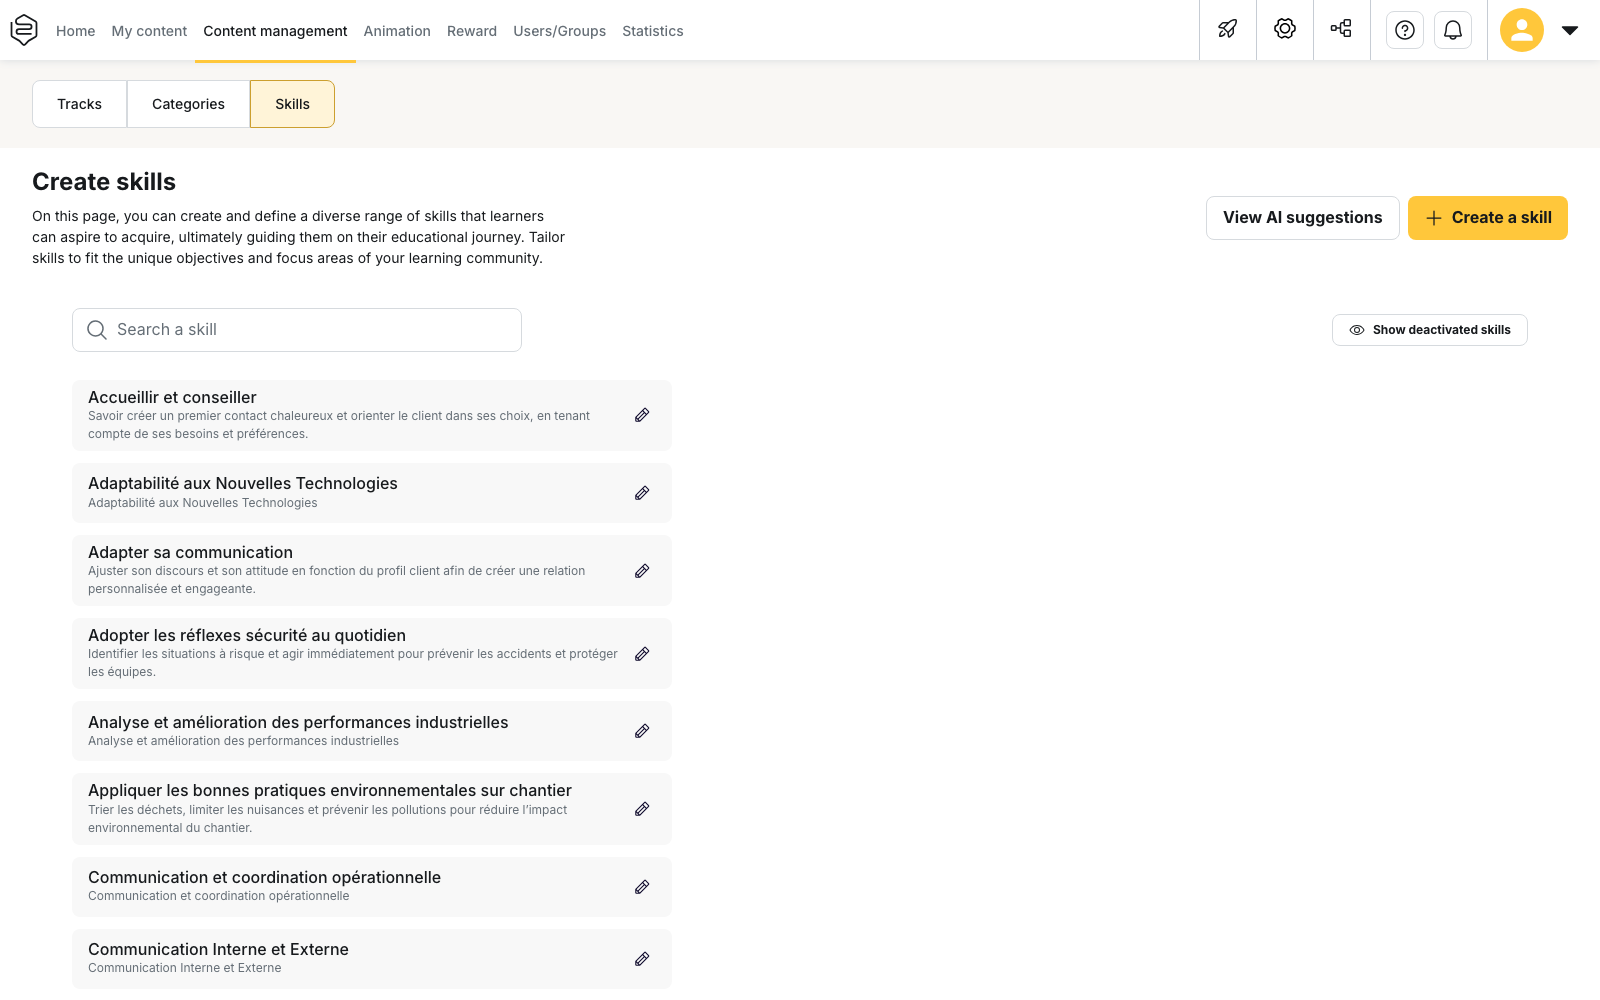The width and height of the screenshot is (1600, 1000).
Task: Edit the Accueillir et conseiller skill
Action: tap(642, 415)
